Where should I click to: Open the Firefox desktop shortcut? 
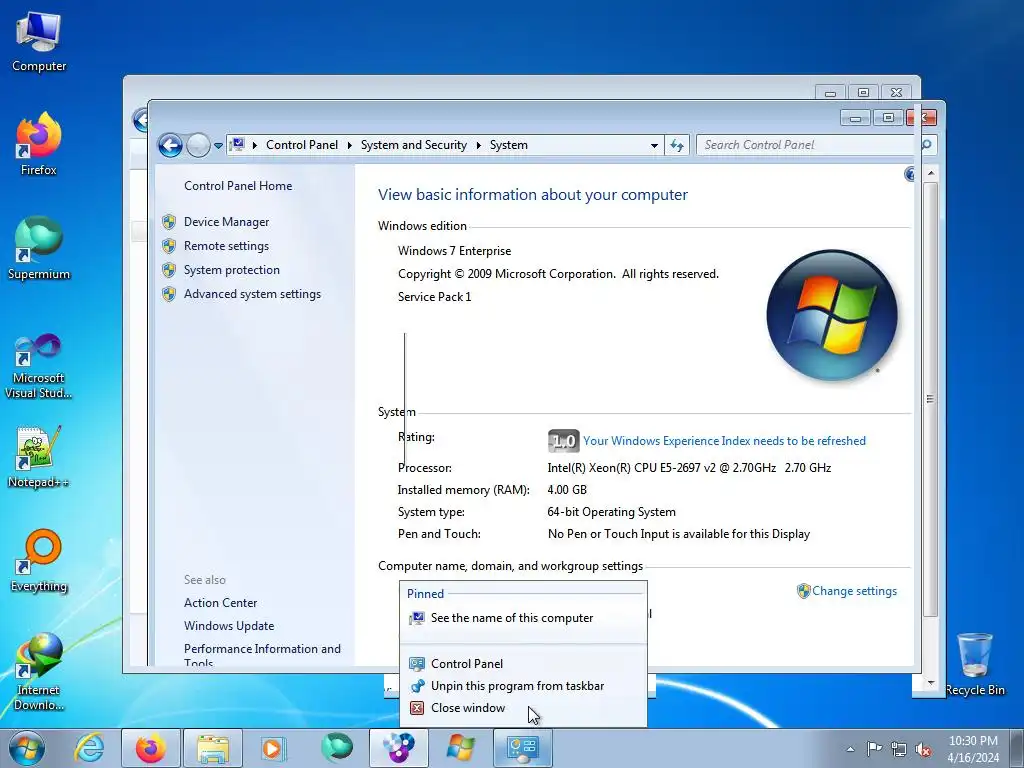pos(39,144)
